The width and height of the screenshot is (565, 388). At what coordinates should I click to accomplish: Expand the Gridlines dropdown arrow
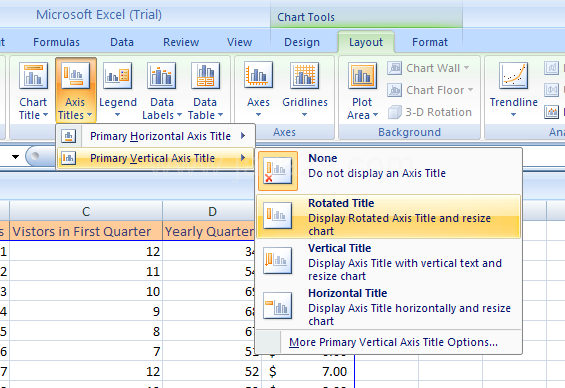point(304,115)
